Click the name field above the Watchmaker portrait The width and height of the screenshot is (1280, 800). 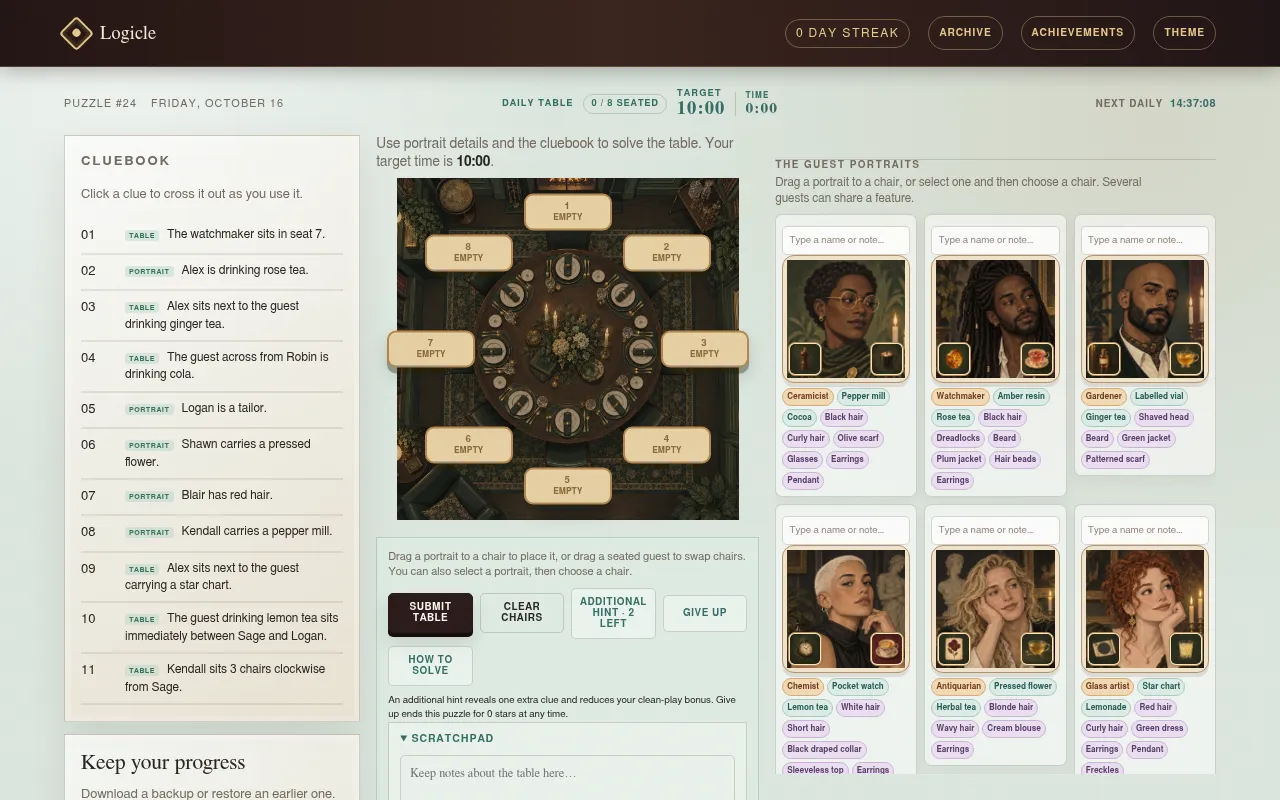coord(995,240)
